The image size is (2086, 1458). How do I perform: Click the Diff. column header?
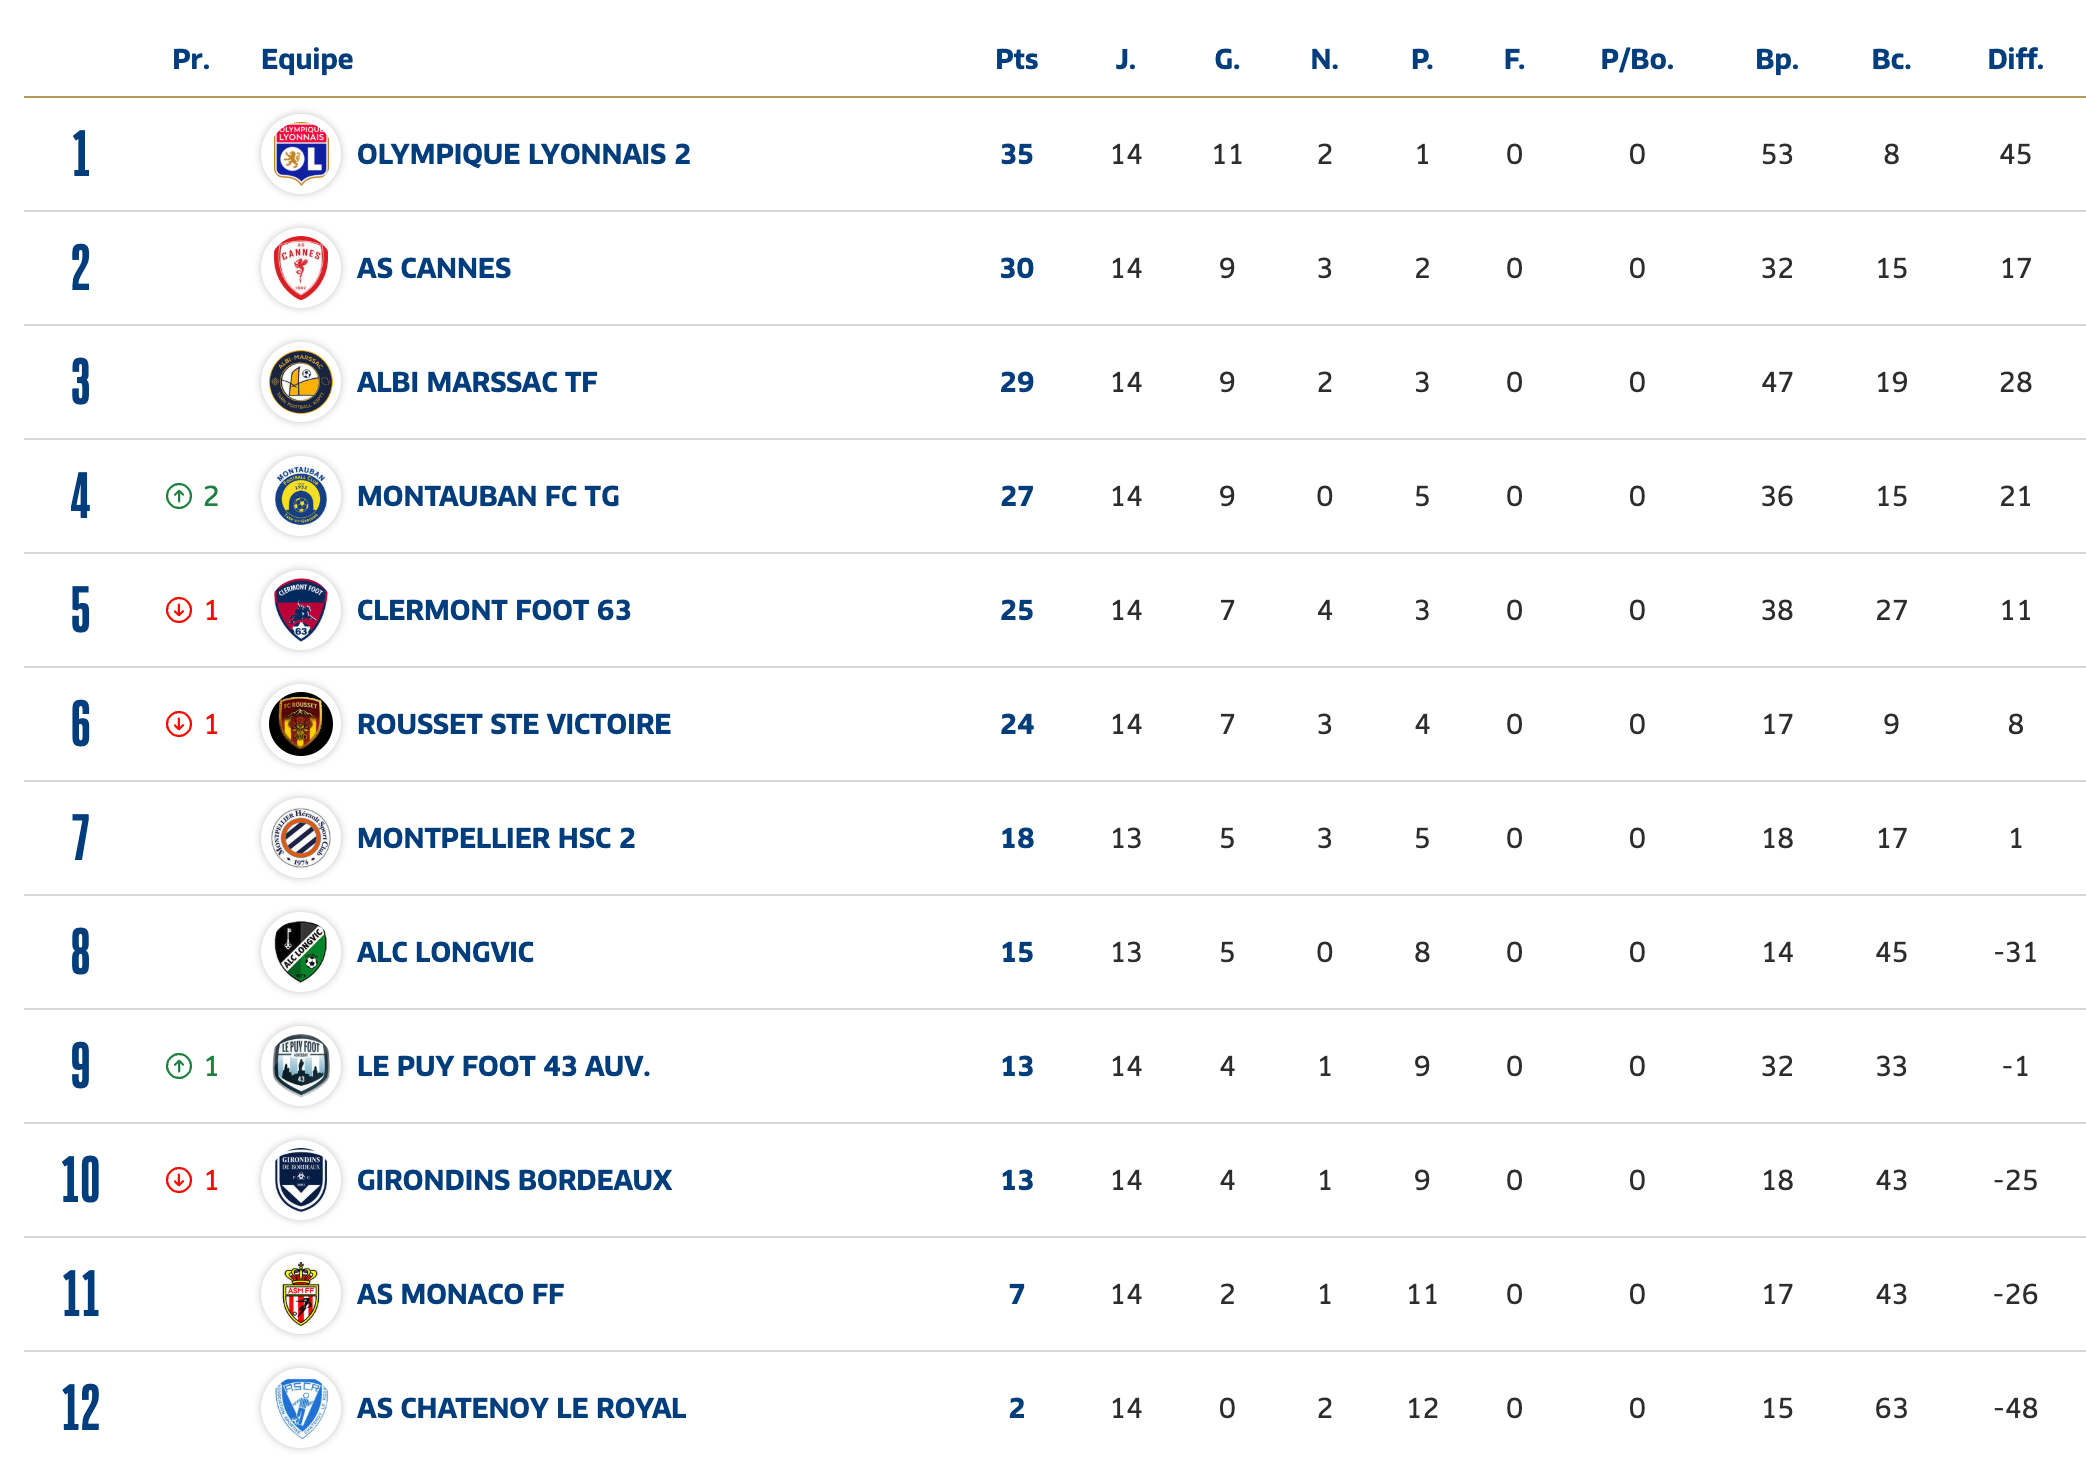click(2015, 60)
